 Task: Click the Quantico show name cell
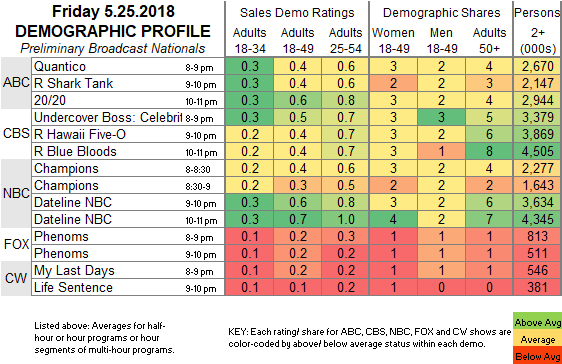click(x=128, y=66)
